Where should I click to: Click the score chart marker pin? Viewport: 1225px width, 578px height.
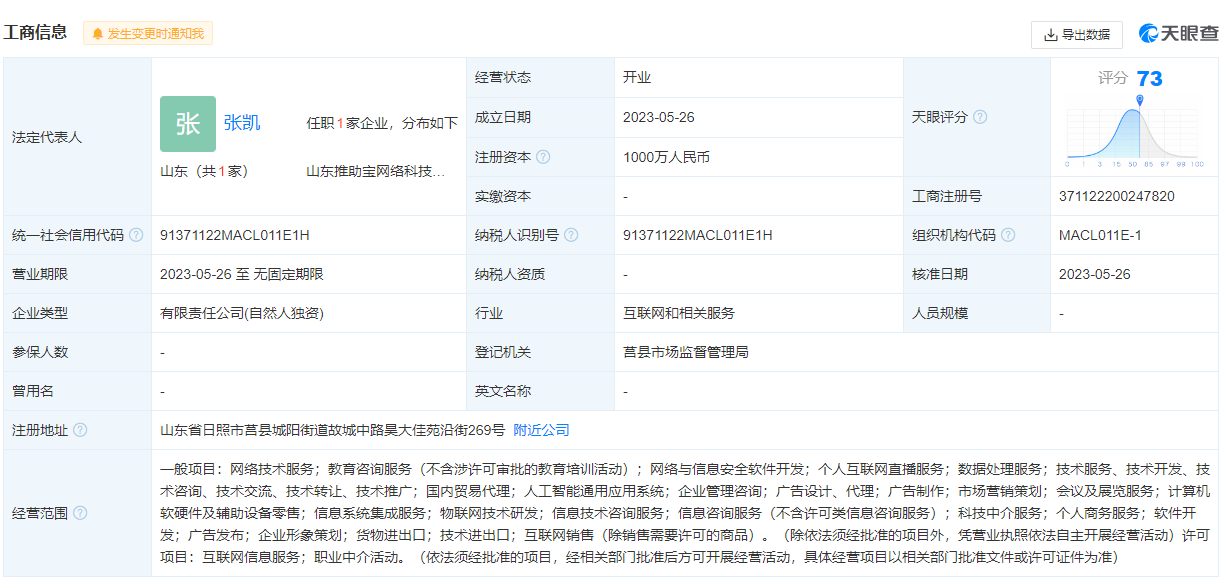(1140, 101)
